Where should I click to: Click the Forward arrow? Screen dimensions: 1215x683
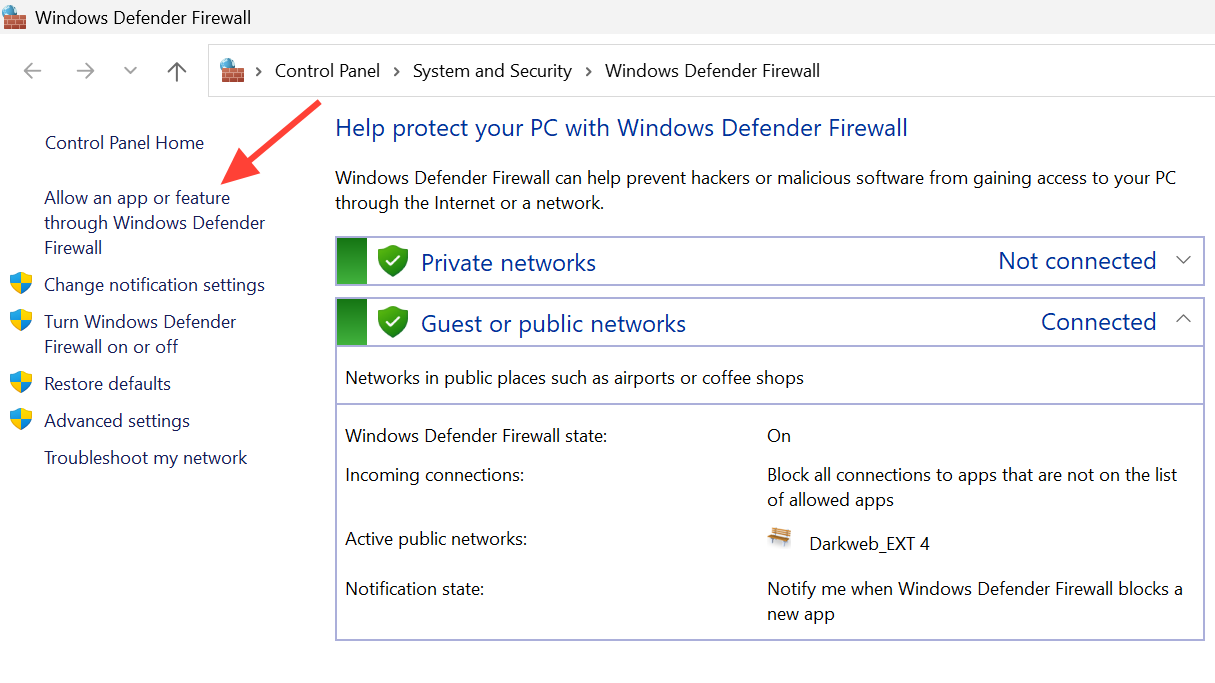86,71
